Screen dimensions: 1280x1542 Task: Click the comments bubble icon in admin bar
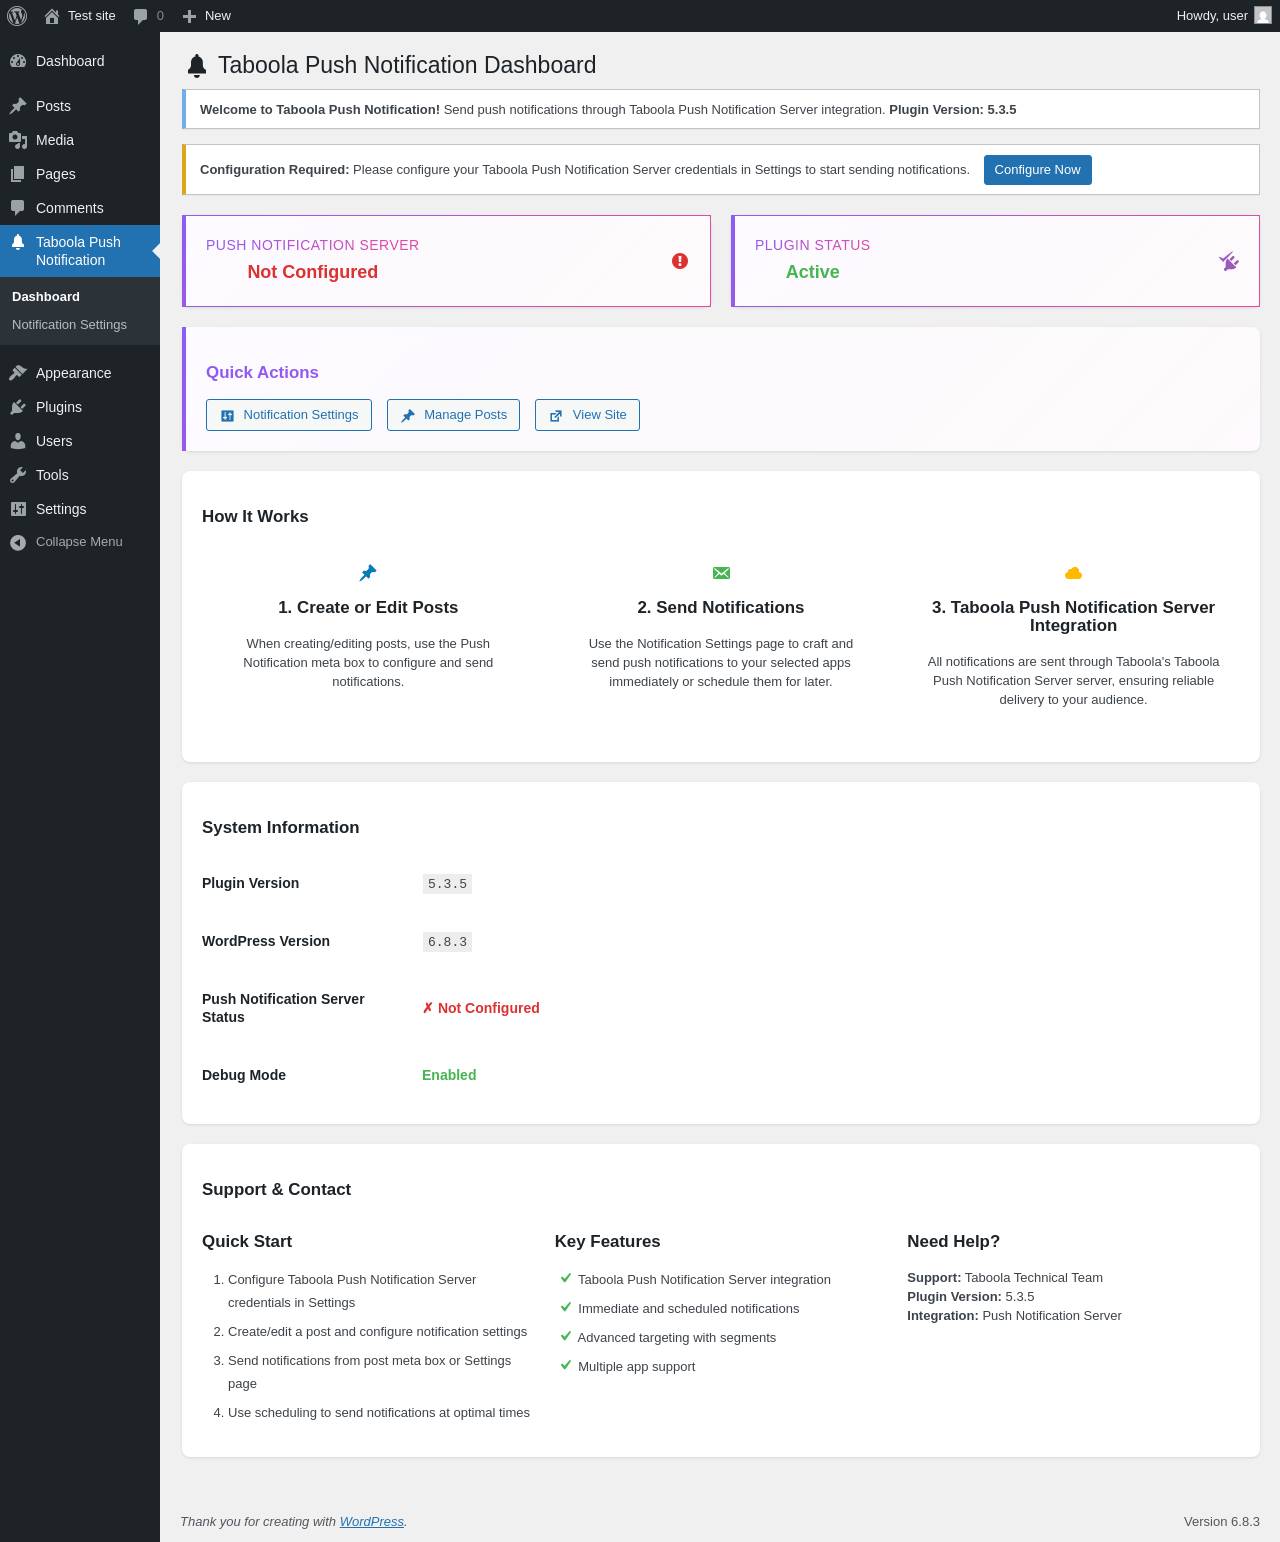tap(141, 16)
